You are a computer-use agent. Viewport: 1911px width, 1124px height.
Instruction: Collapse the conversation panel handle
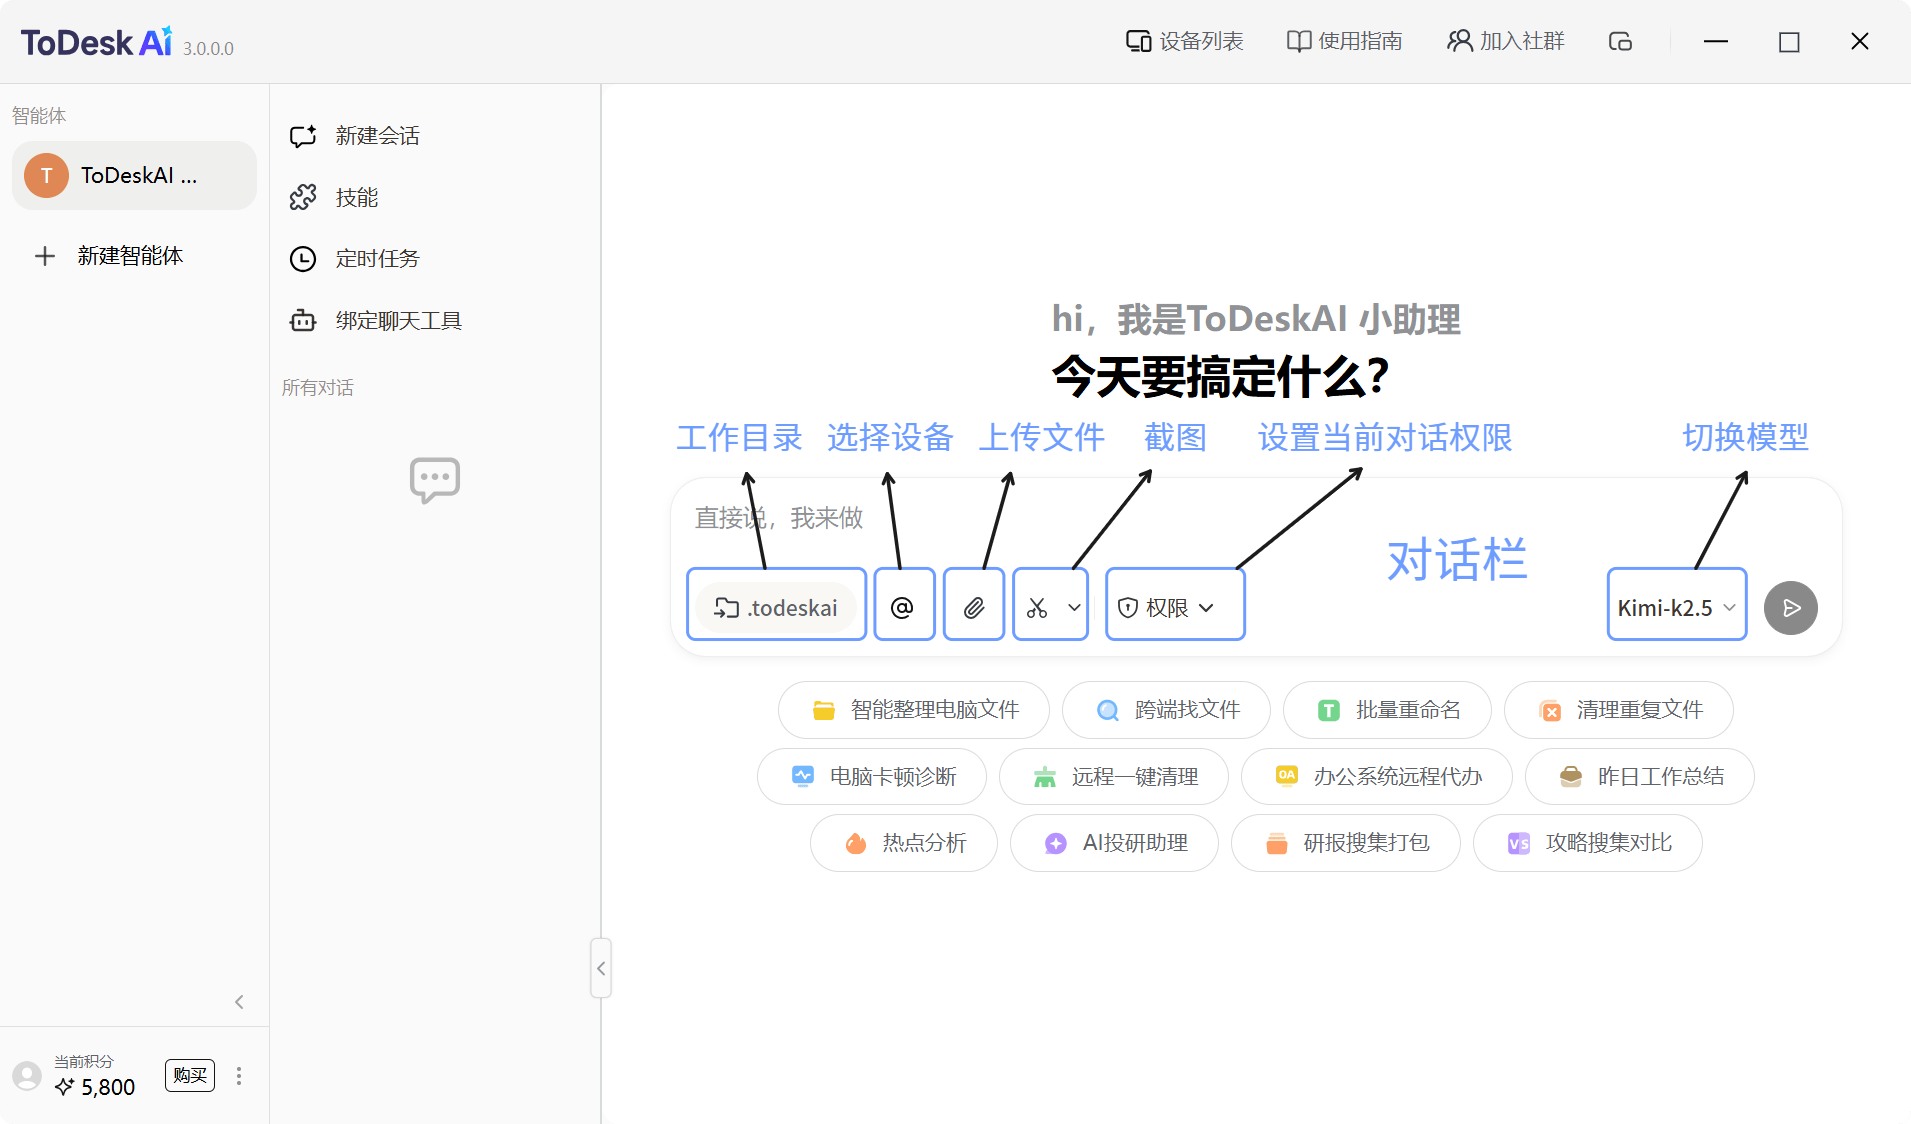[601, 968]
